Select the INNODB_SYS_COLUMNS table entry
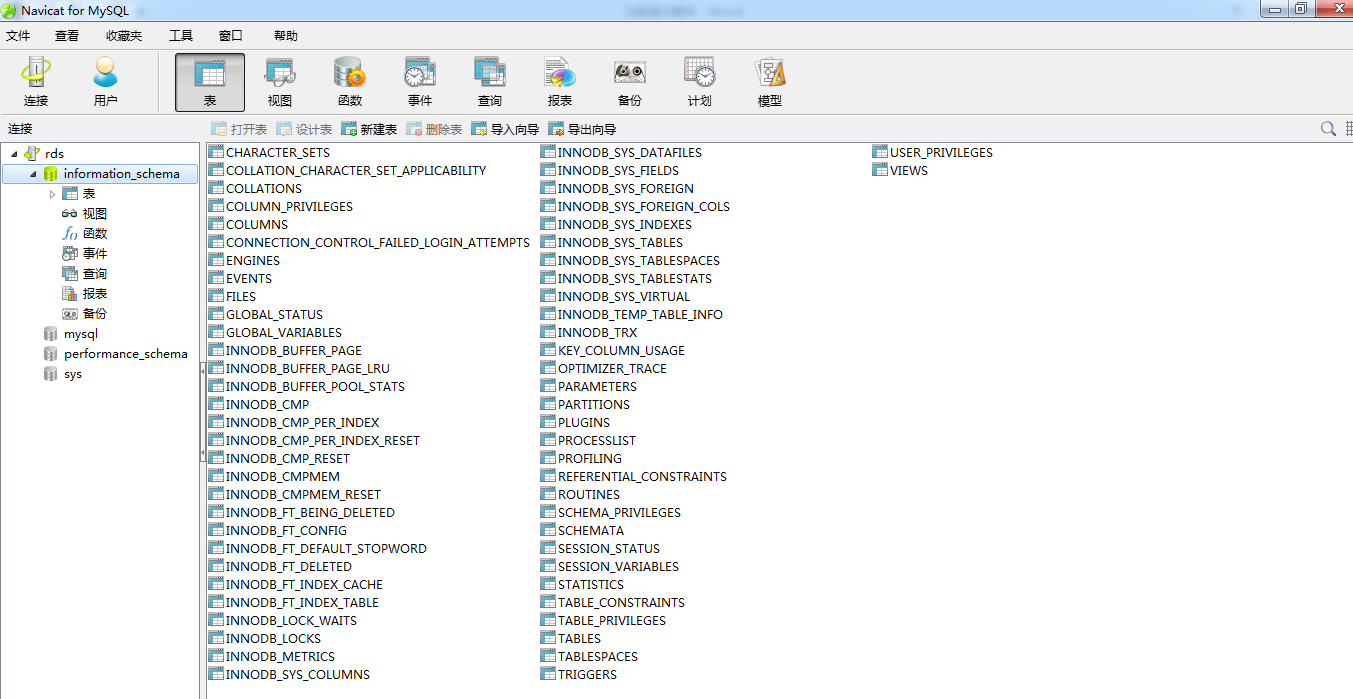1353x699 pixels. 290,675
